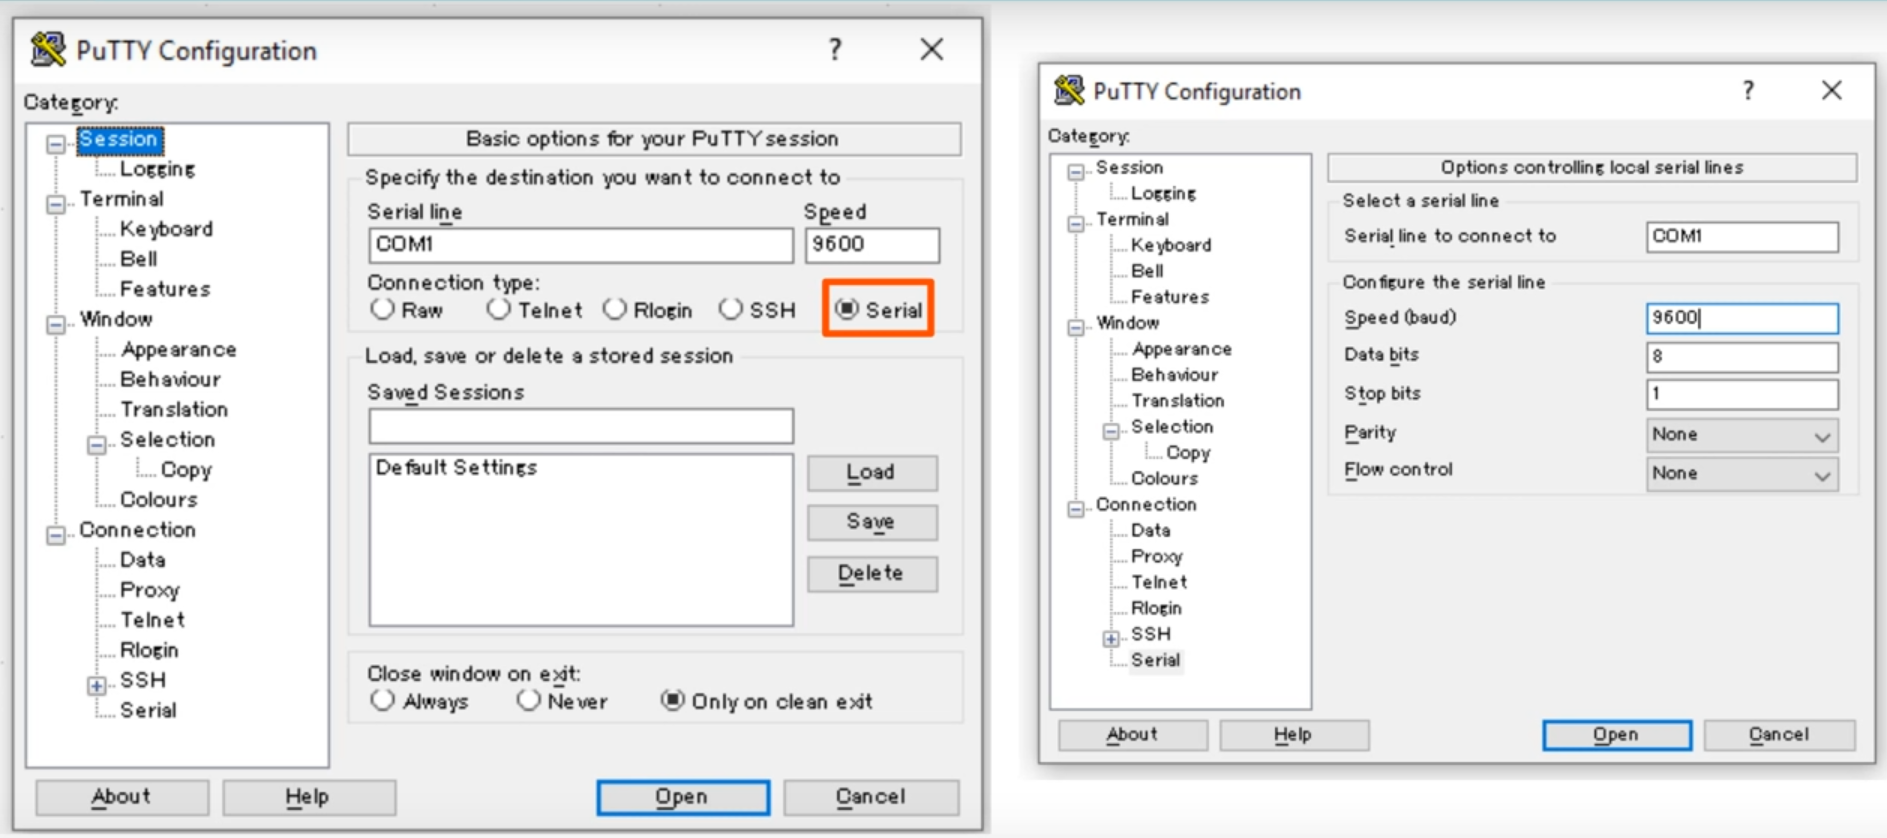1887x838 pixels.
Task: Open the Flow control dropdown
Action: 1742,474
